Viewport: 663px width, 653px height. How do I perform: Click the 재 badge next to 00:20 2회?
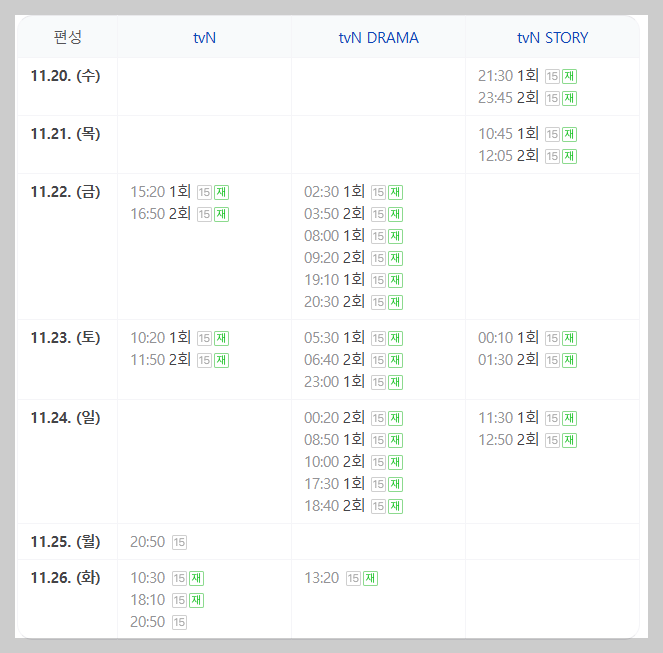coord(395,418)
